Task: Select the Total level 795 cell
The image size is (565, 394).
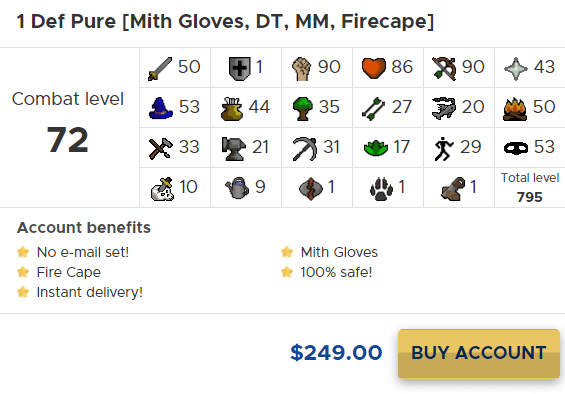Action: tap(530, 187)
